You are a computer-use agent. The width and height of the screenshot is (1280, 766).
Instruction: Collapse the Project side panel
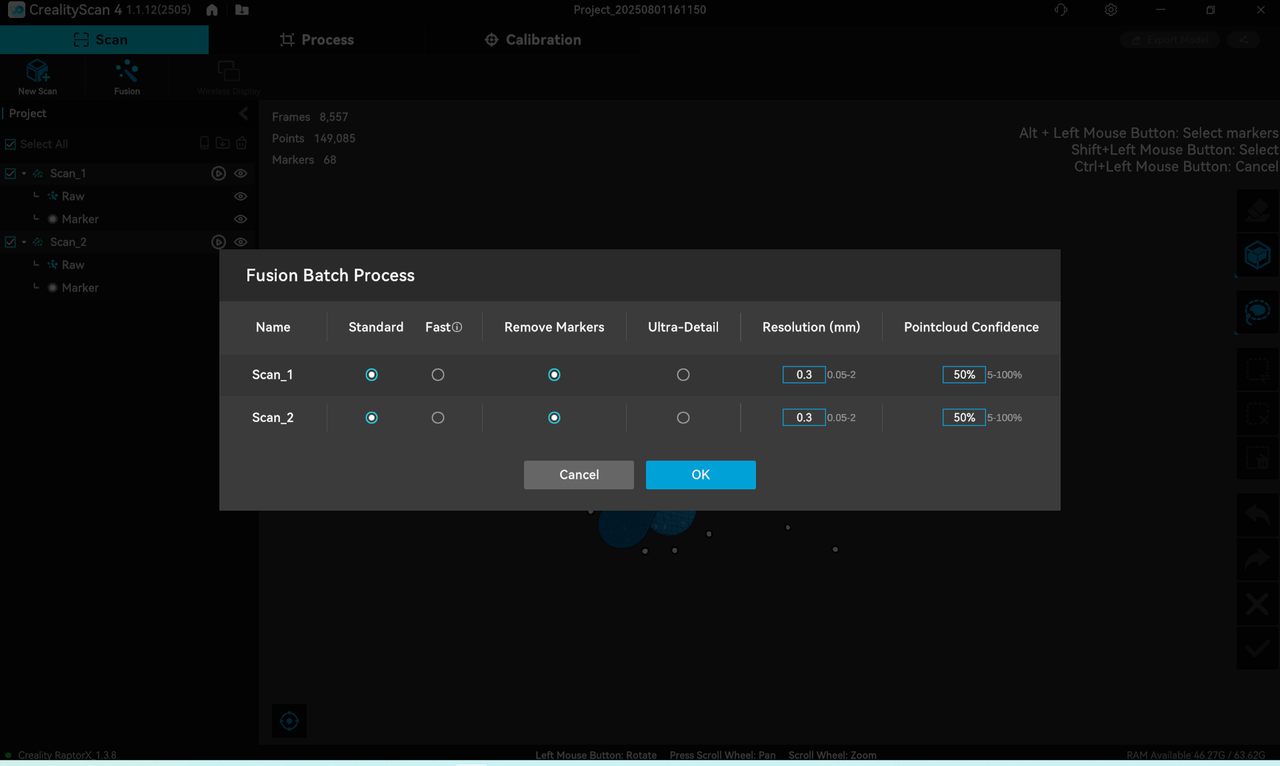pos(243,114)
